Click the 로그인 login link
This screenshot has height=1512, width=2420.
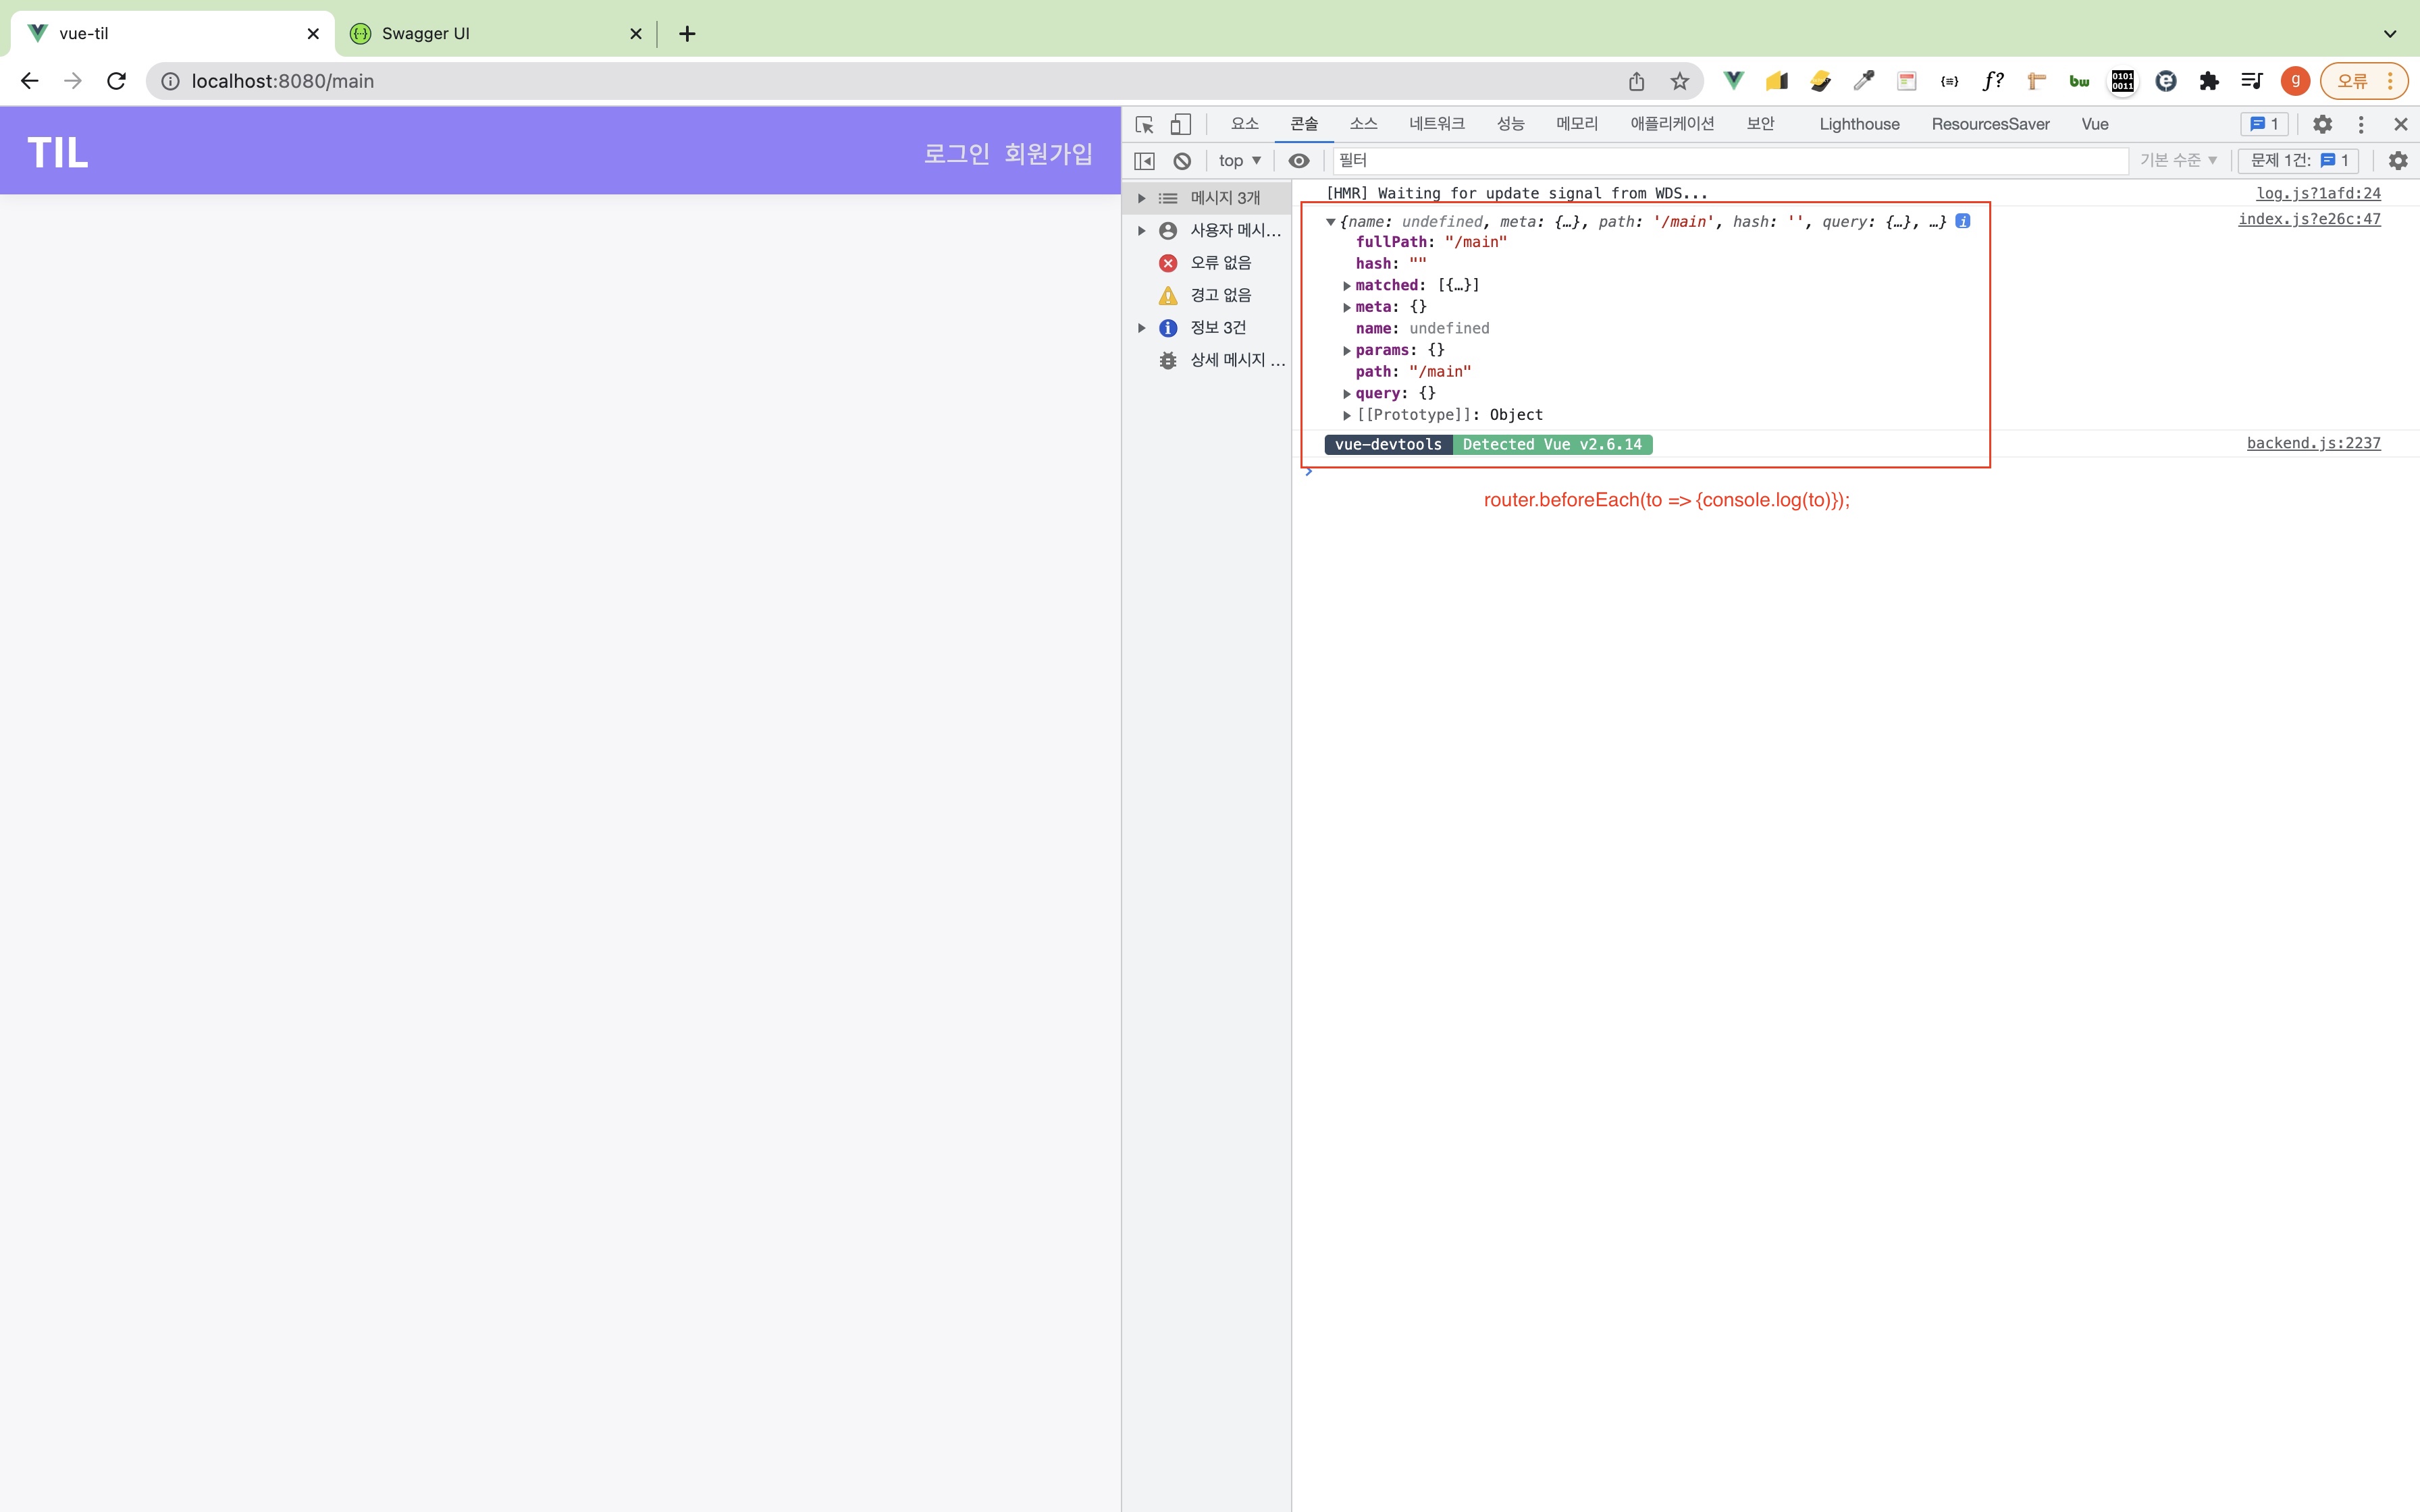pos(956,153)
